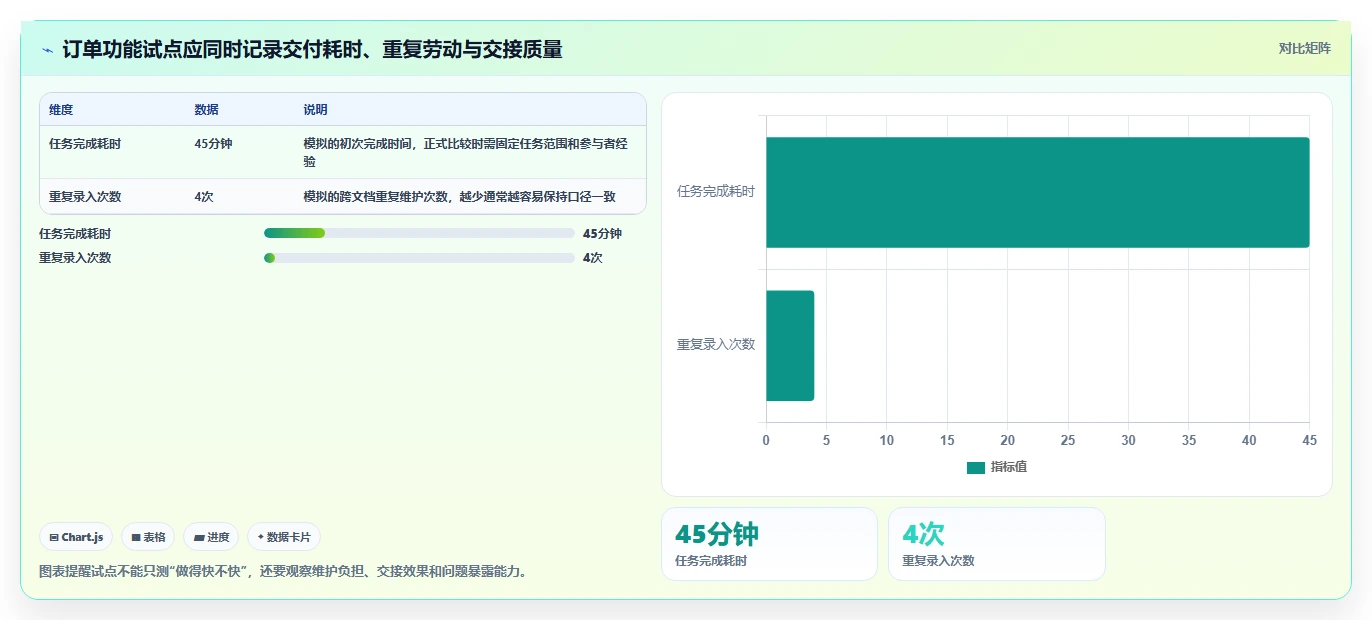Image resolution: width=1372 pixels, height=620 pixels.
Task: Click the 任务完成耗时 progress bar
Action: [x=419, y=233]
